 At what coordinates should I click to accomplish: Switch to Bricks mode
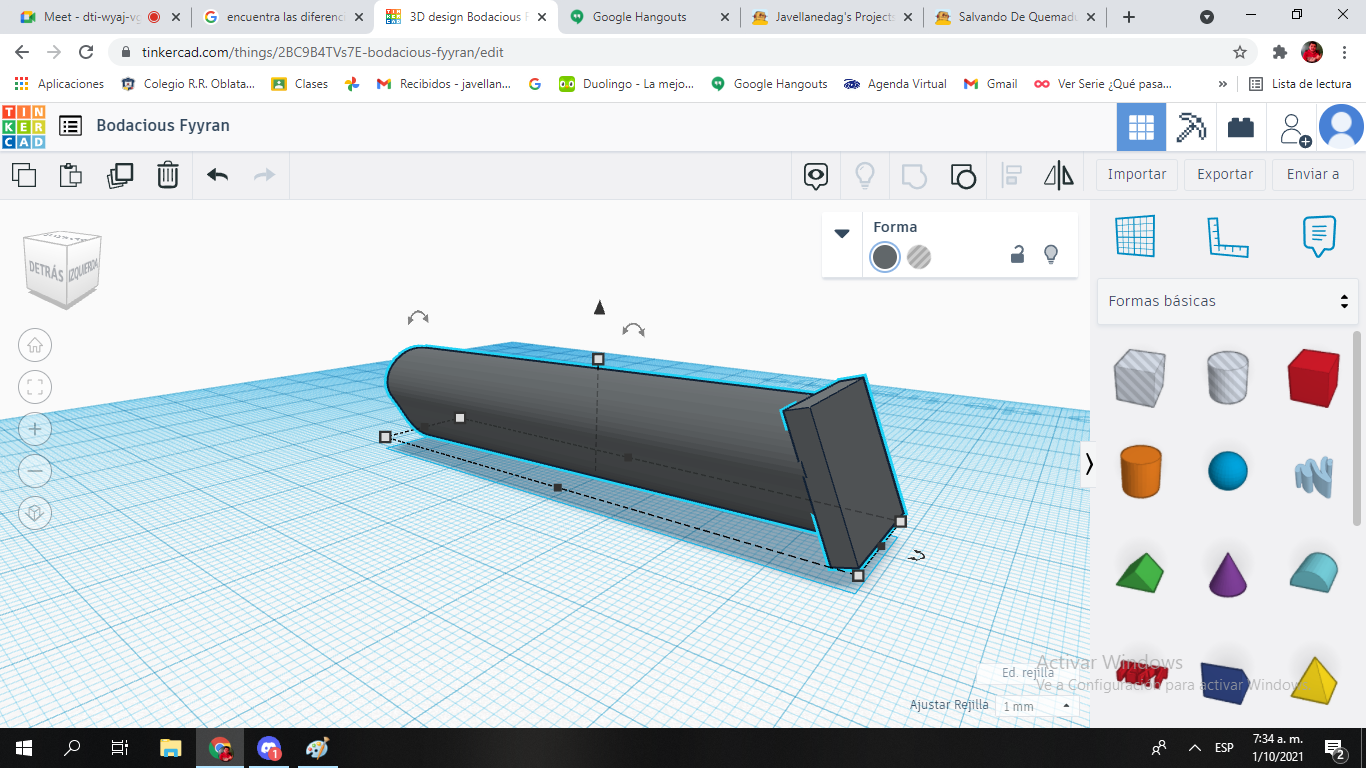(1241, 127)
